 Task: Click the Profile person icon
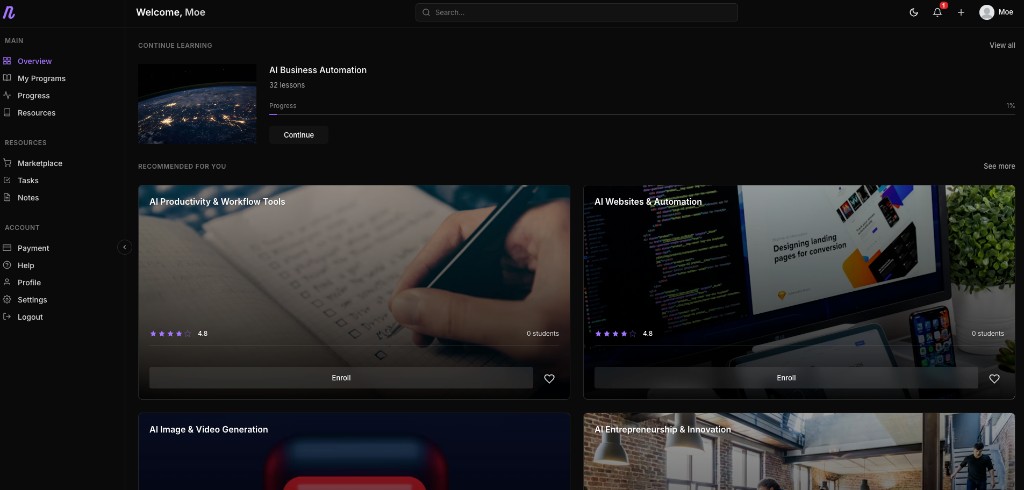pyautogui.click(x=7, y=282)
